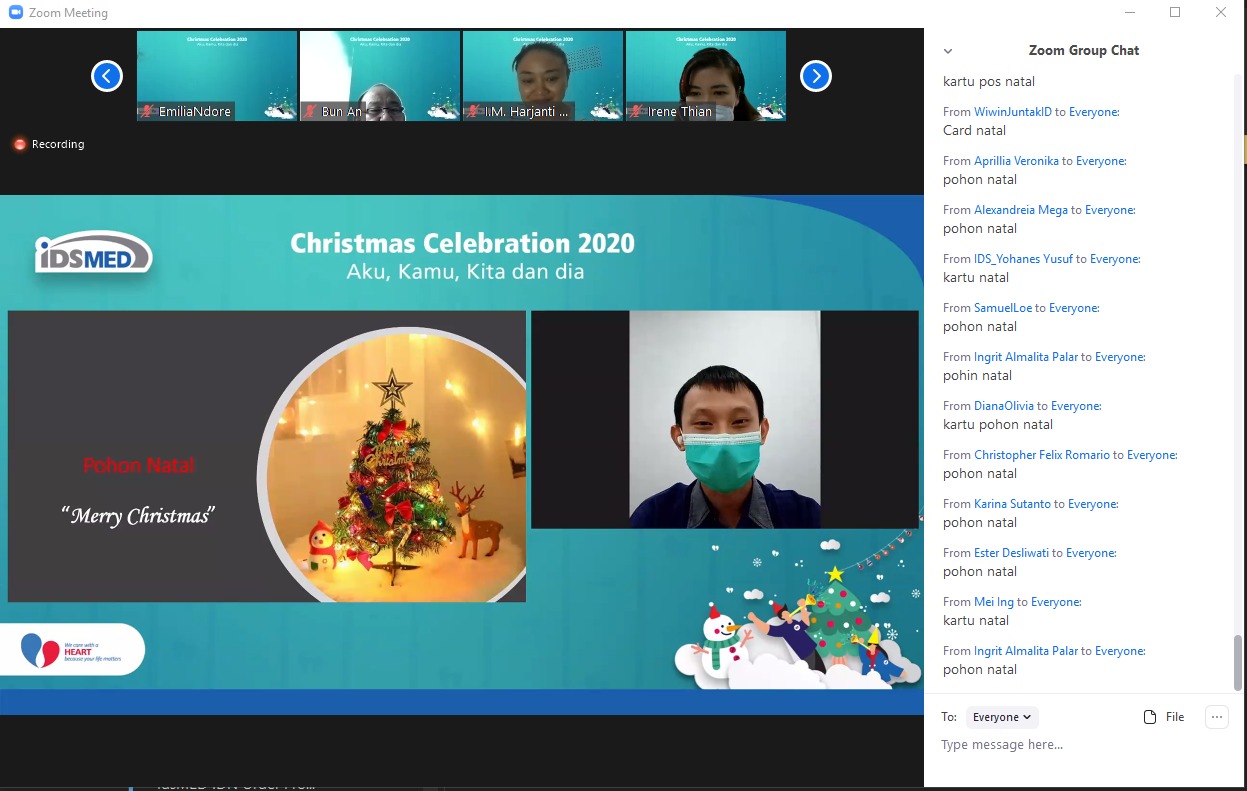Click the muted mic icon on Bun An's tile

[311, 111]
